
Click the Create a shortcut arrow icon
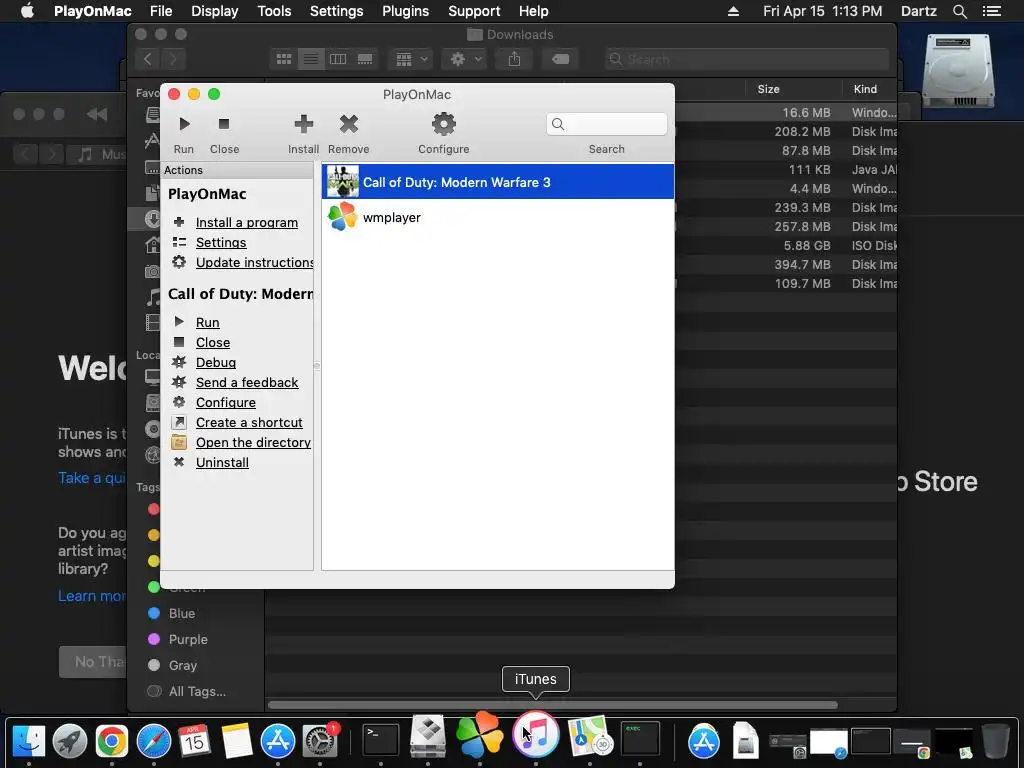click(x=179, y=423)
